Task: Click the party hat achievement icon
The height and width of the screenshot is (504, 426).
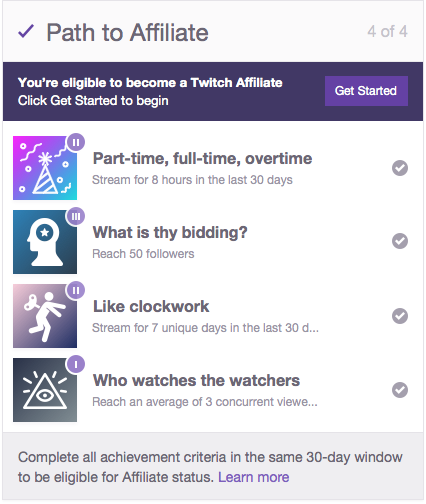Action: [x=45, y=168]
